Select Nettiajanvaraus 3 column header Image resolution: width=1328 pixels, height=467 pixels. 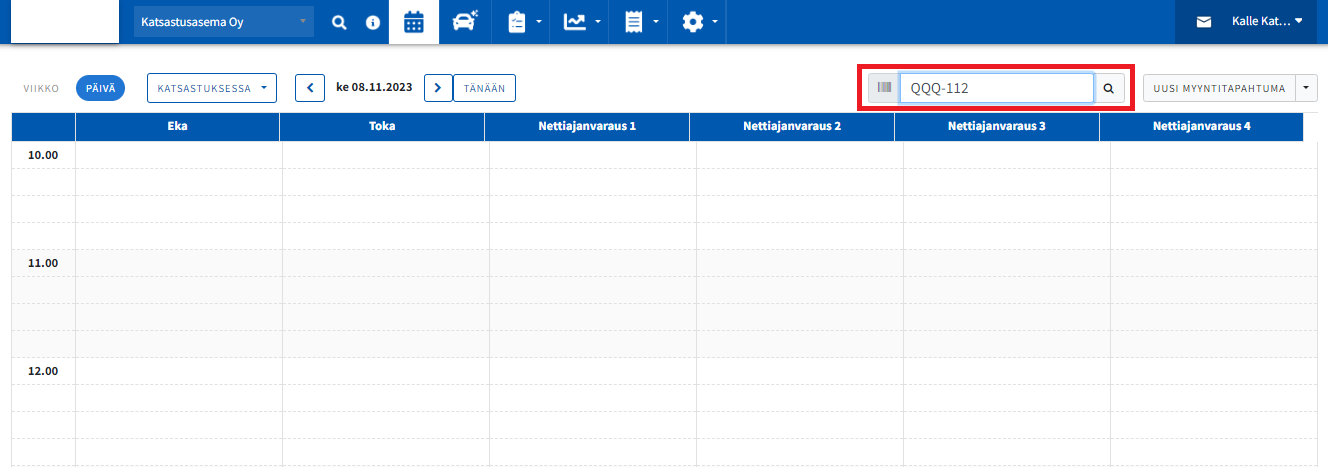point(997,127)
